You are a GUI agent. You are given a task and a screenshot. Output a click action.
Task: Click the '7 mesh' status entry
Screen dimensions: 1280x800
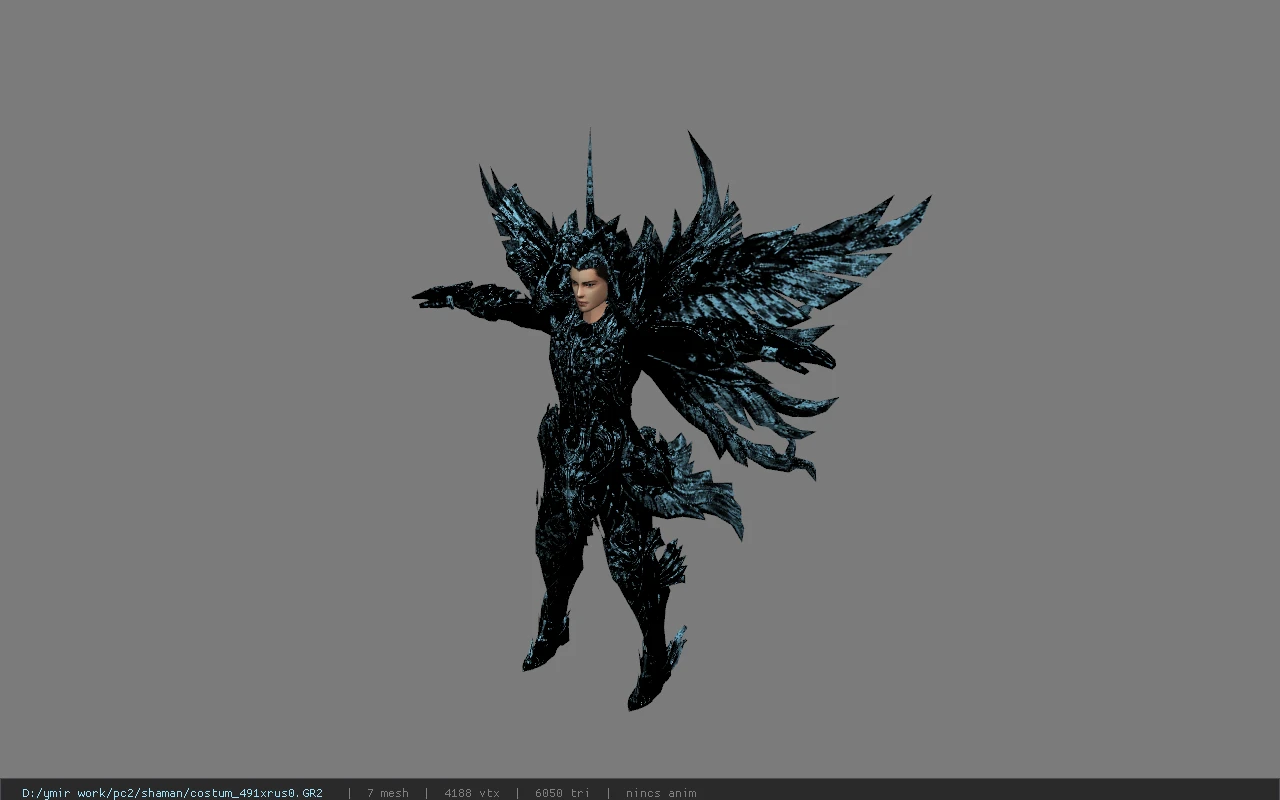pyautogui.click(x=387, y=793)
